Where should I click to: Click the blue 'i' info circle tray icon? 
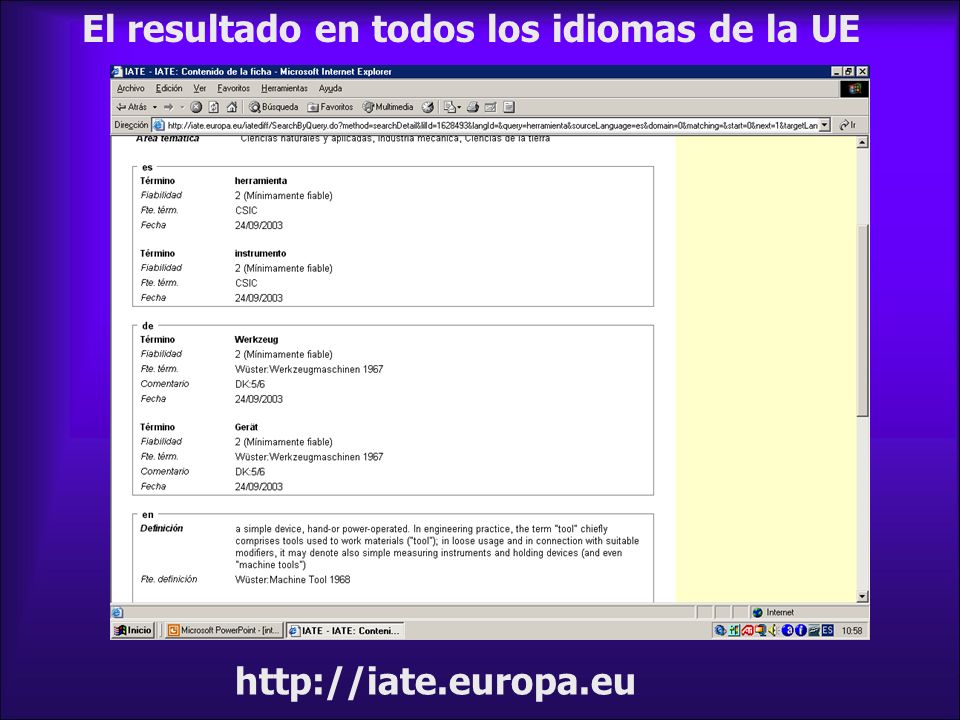click(x=801, y=630)
